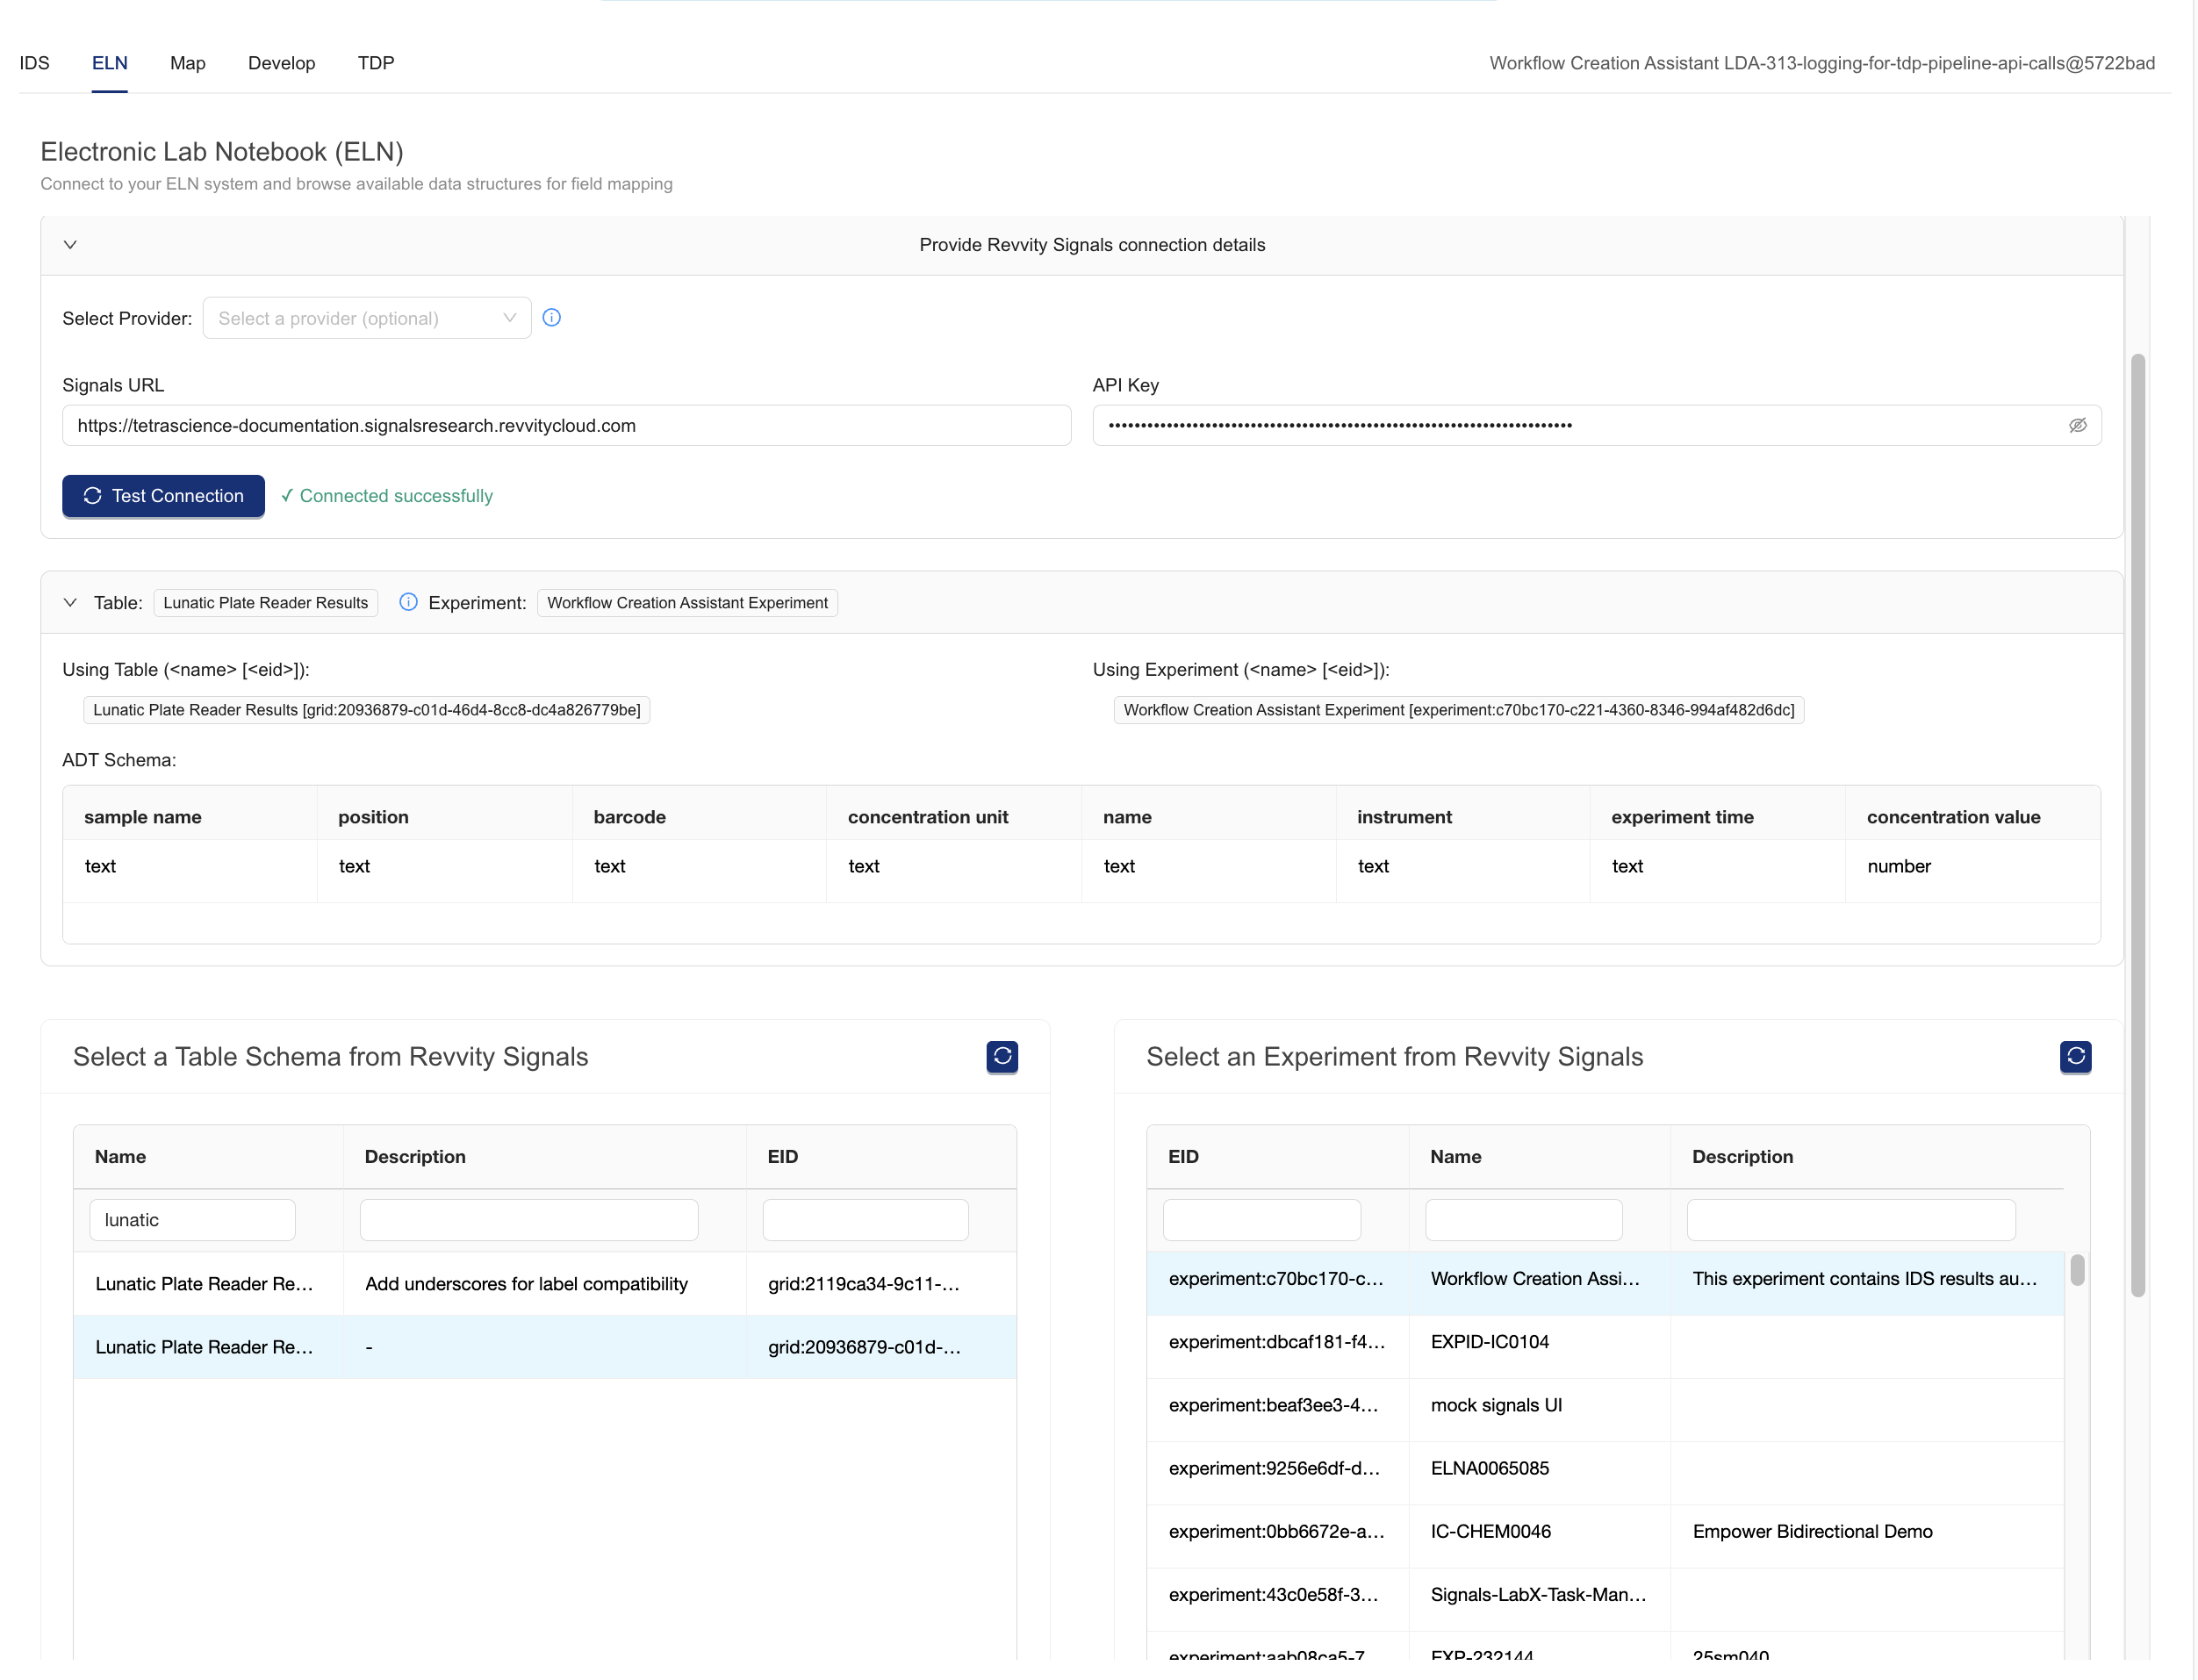The image size is (2198, 1680).
Task: Toggle API Key visibility eye icon
Action: click(x=2076, y=426)
